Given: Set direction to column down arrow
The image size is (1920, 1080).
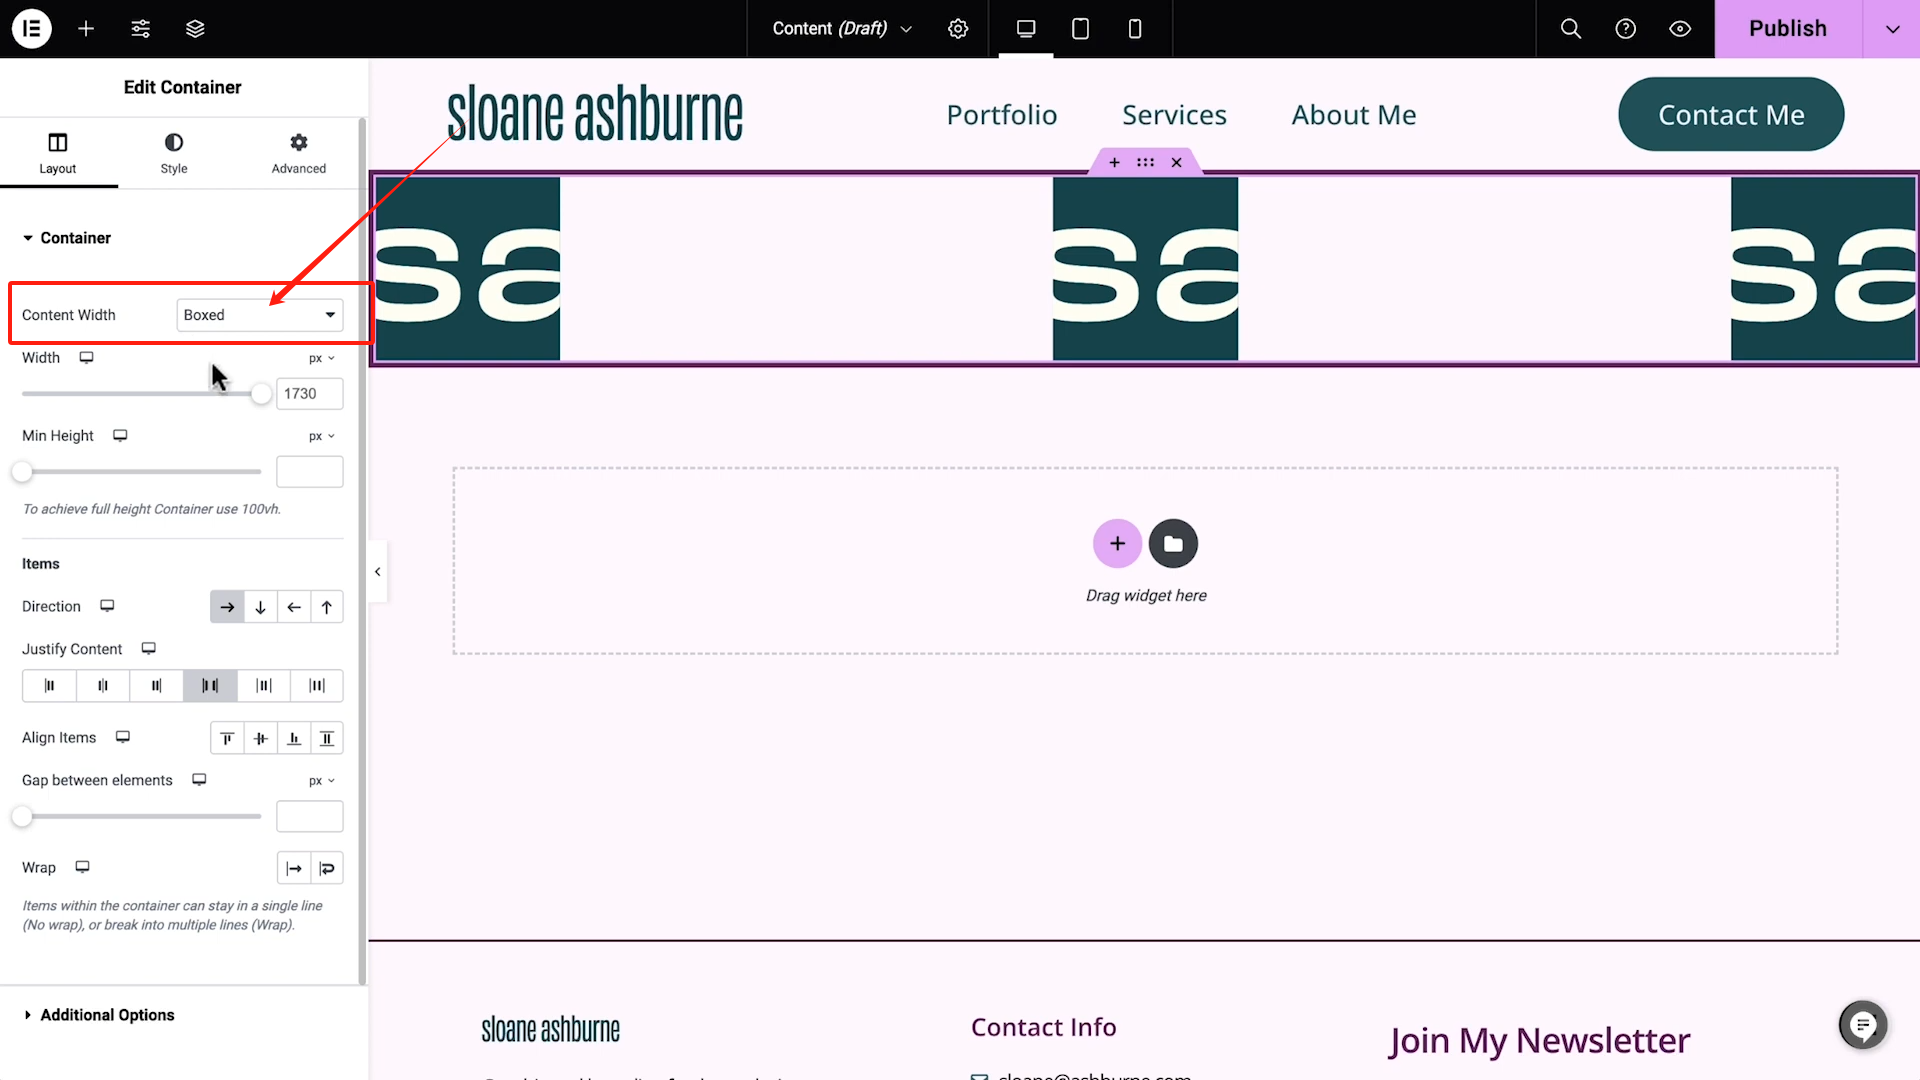Looking at the screenshot, I should point(260,607).
